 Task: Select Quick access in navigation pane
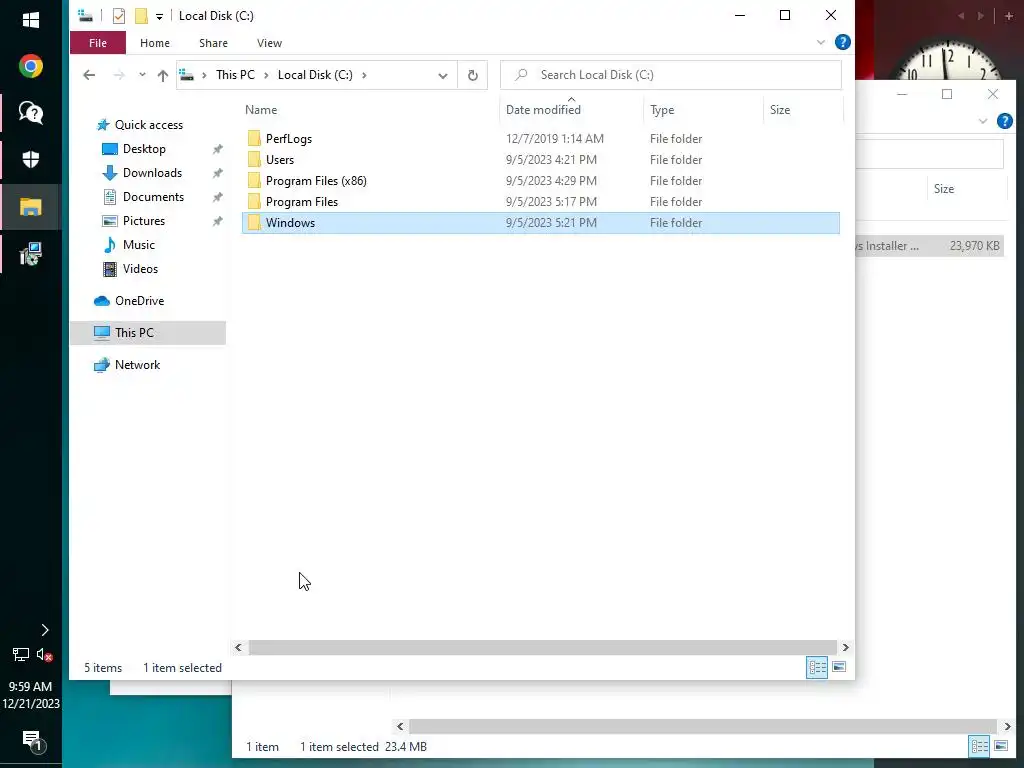coord(148,125)
